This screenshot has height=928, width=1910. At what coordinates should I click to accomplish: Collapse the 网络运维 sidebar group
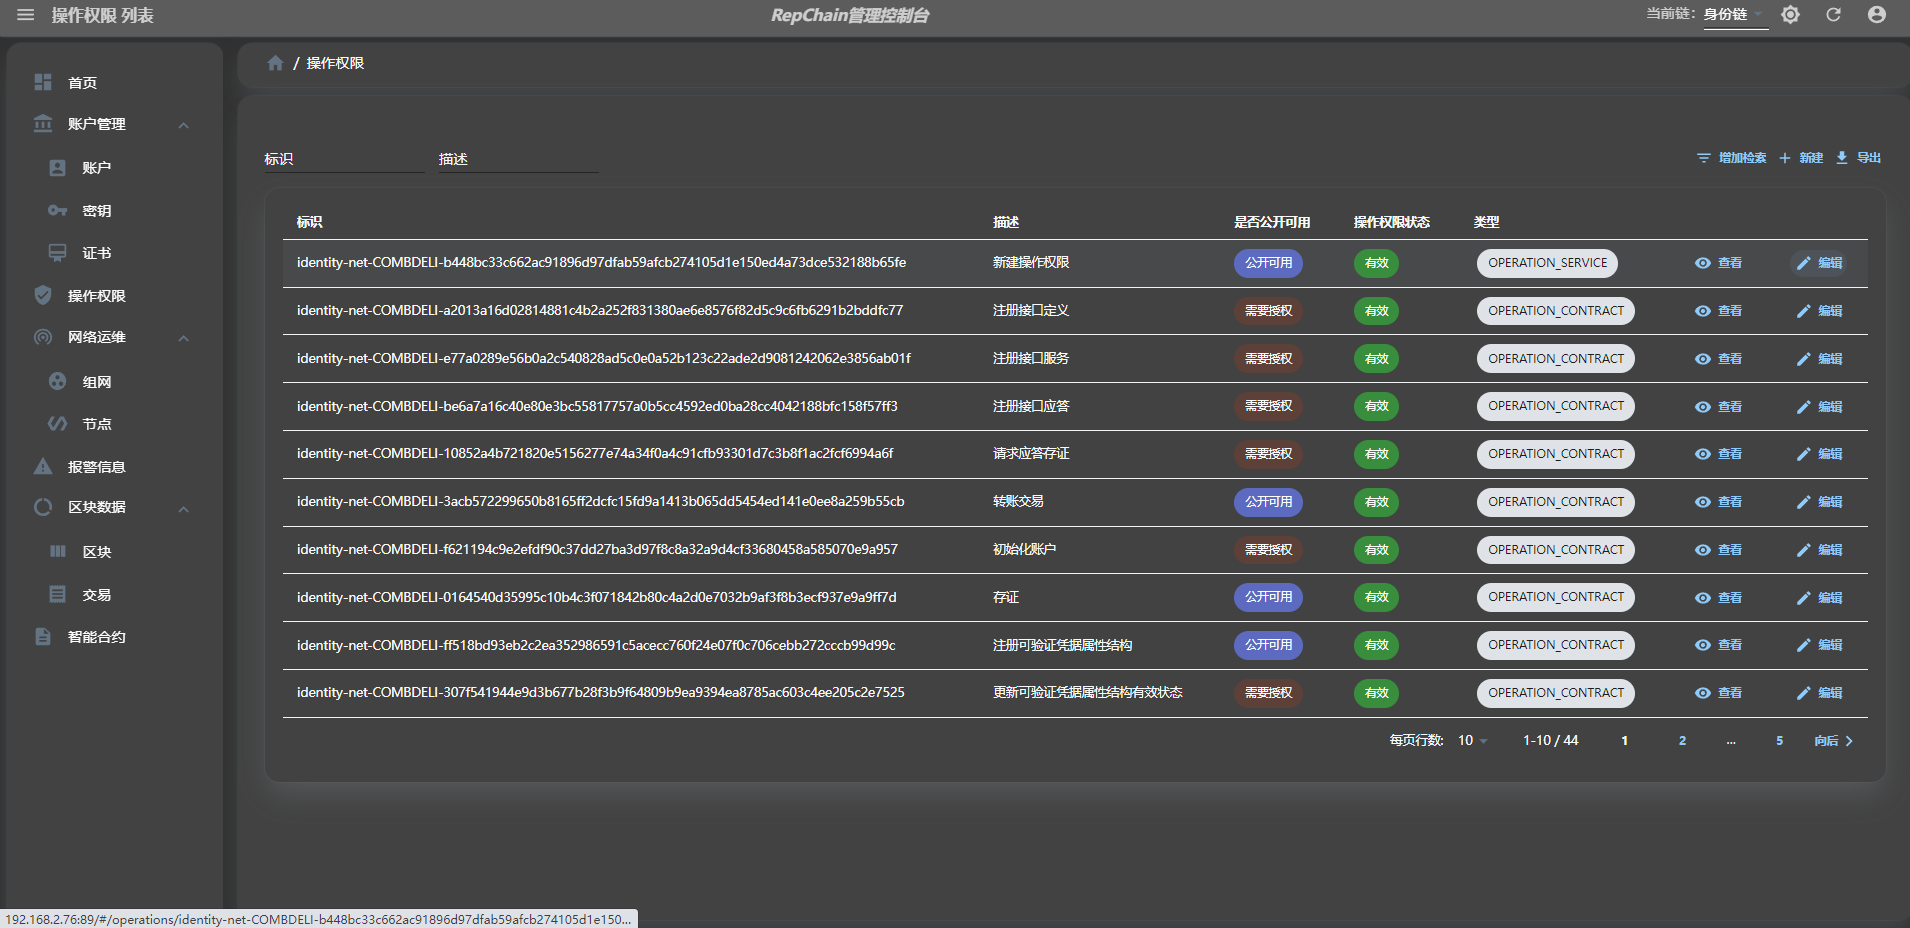click(114, 337)
